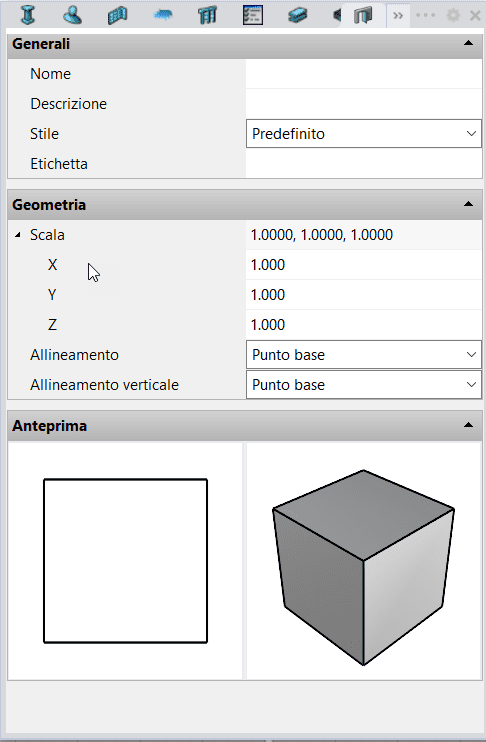
Task: Open the blue roof icon tab
Action: pos(163,15)
